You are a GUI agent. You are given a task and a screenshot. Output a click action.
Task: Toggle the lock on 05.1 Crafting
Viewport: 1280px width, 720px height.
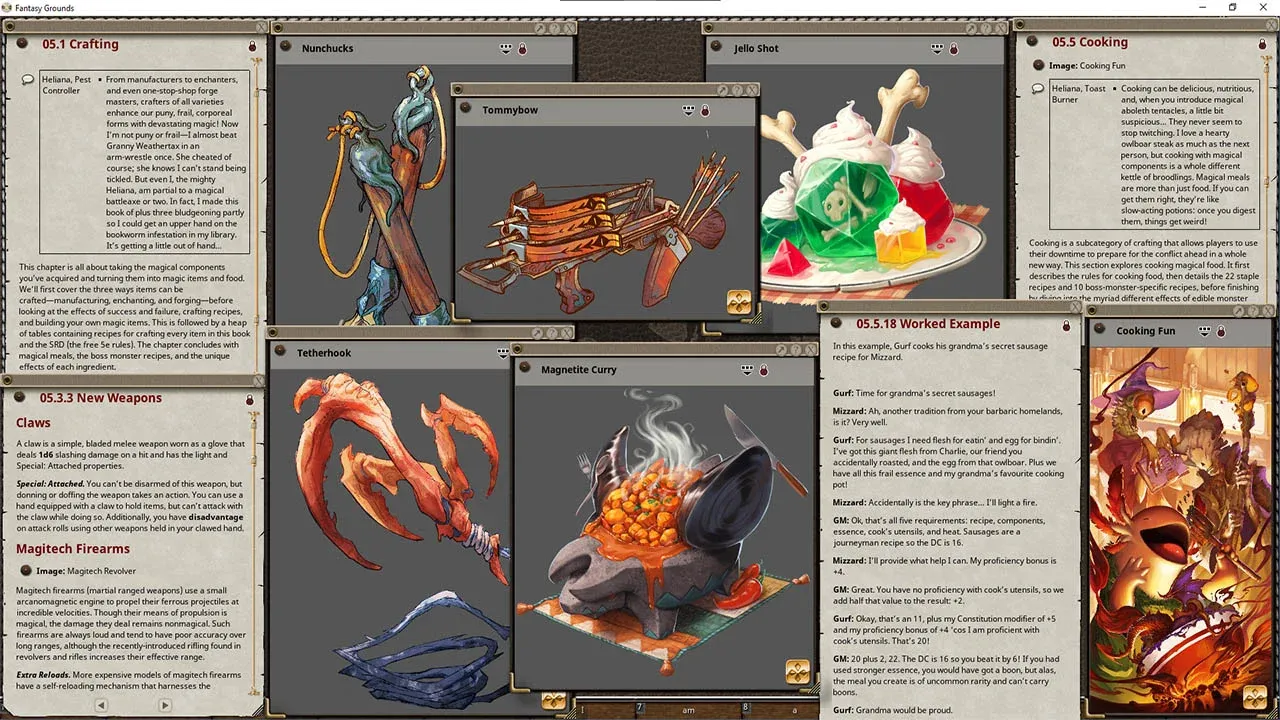[x=252, y=46]
